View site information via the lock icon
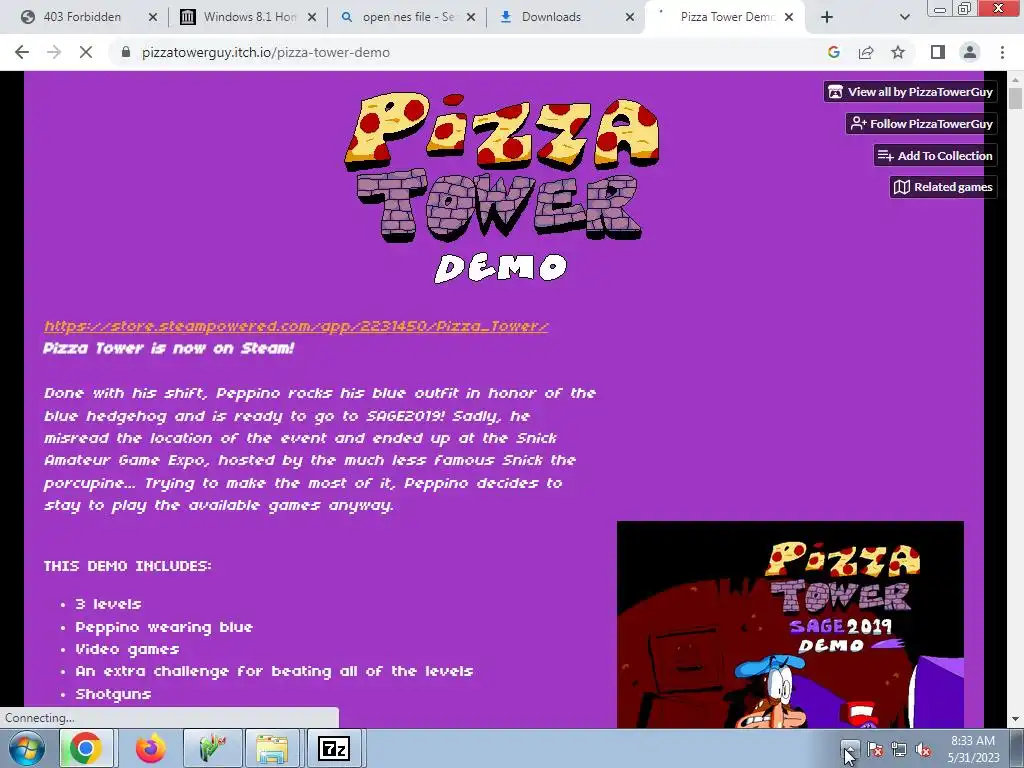Image resolution: width=1024 pixels, height=768 pixels. (125, 52)
